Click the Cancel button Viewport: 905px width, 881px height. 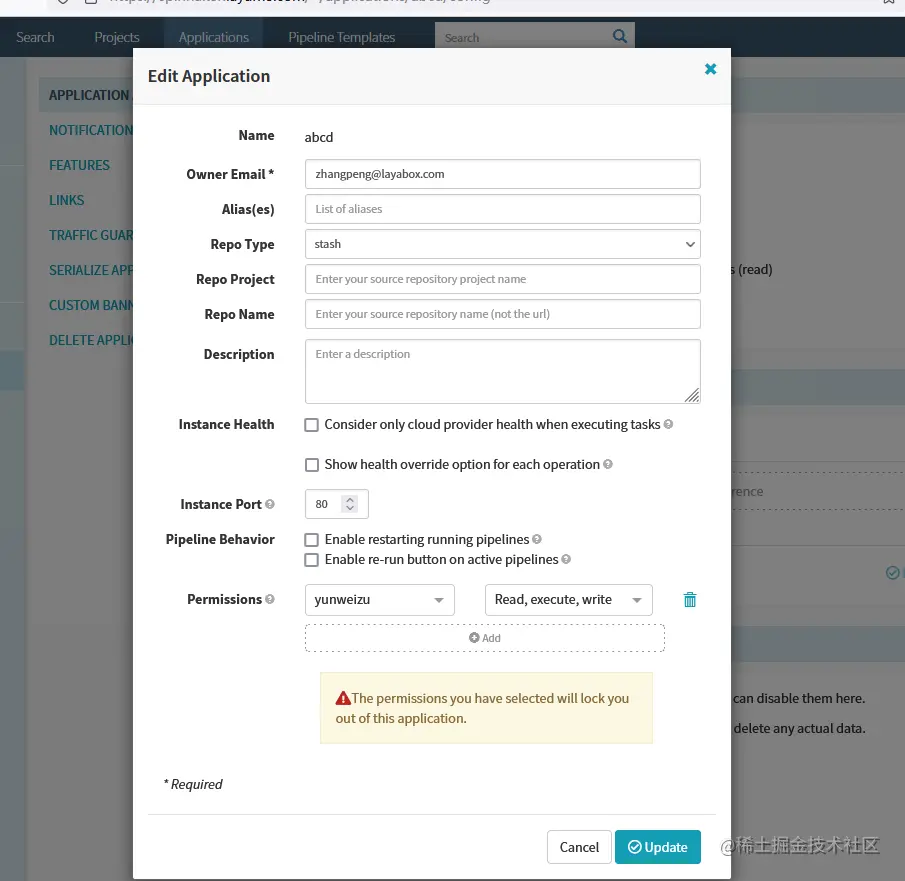point(579,847)
